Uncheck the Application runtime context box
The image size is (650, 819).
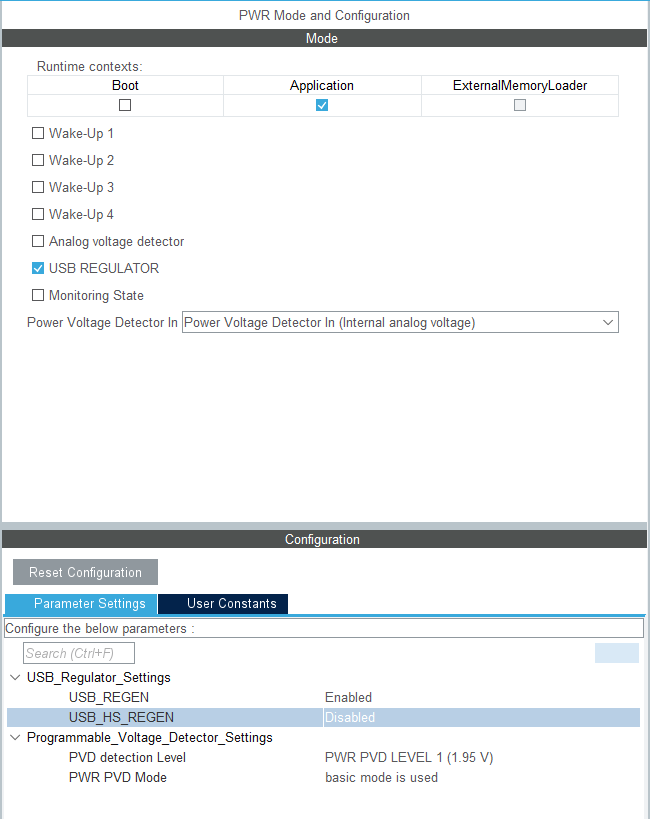tap(322, 105)
